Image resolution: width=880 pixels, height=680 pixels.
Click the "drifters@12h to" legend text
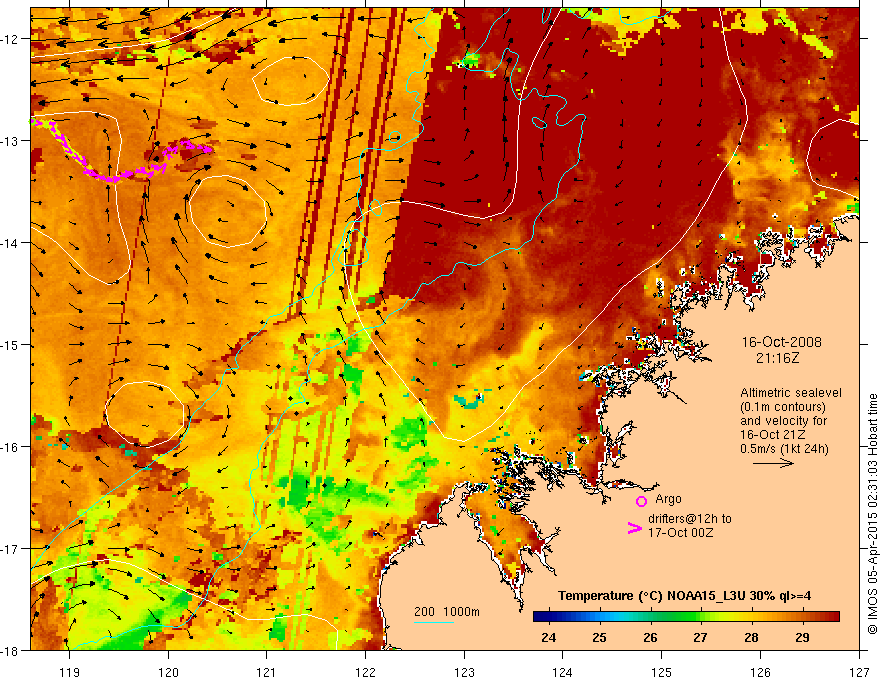[x=690, y=519]
